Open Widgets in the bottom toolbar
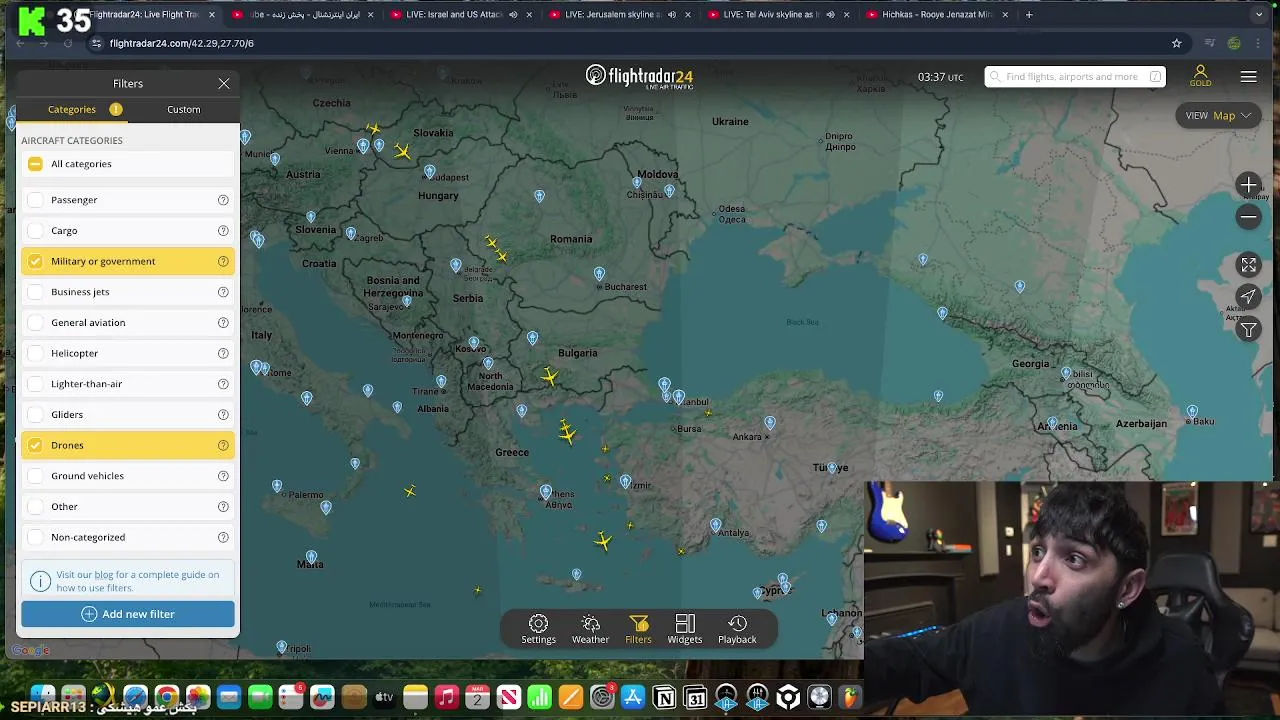This screenshot has width=1280, height=720. (685, 629)
